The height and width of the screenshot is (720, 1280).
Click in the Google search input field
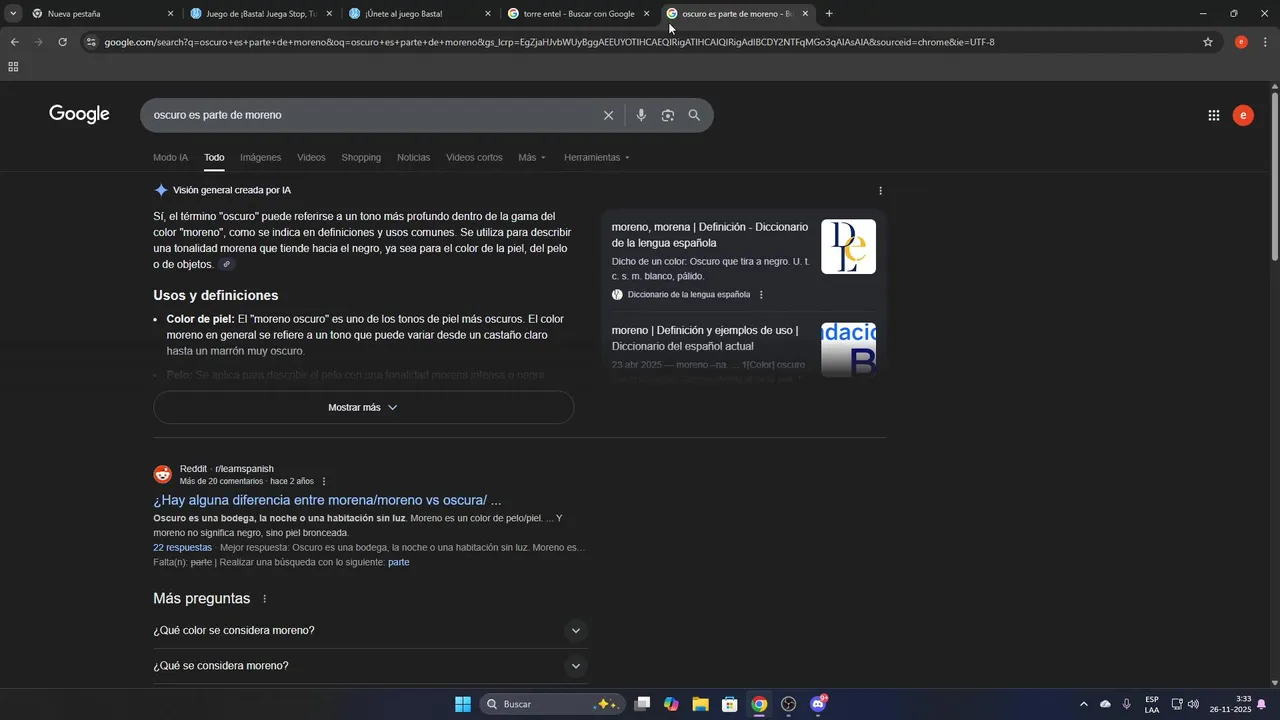tap(370, 115)
